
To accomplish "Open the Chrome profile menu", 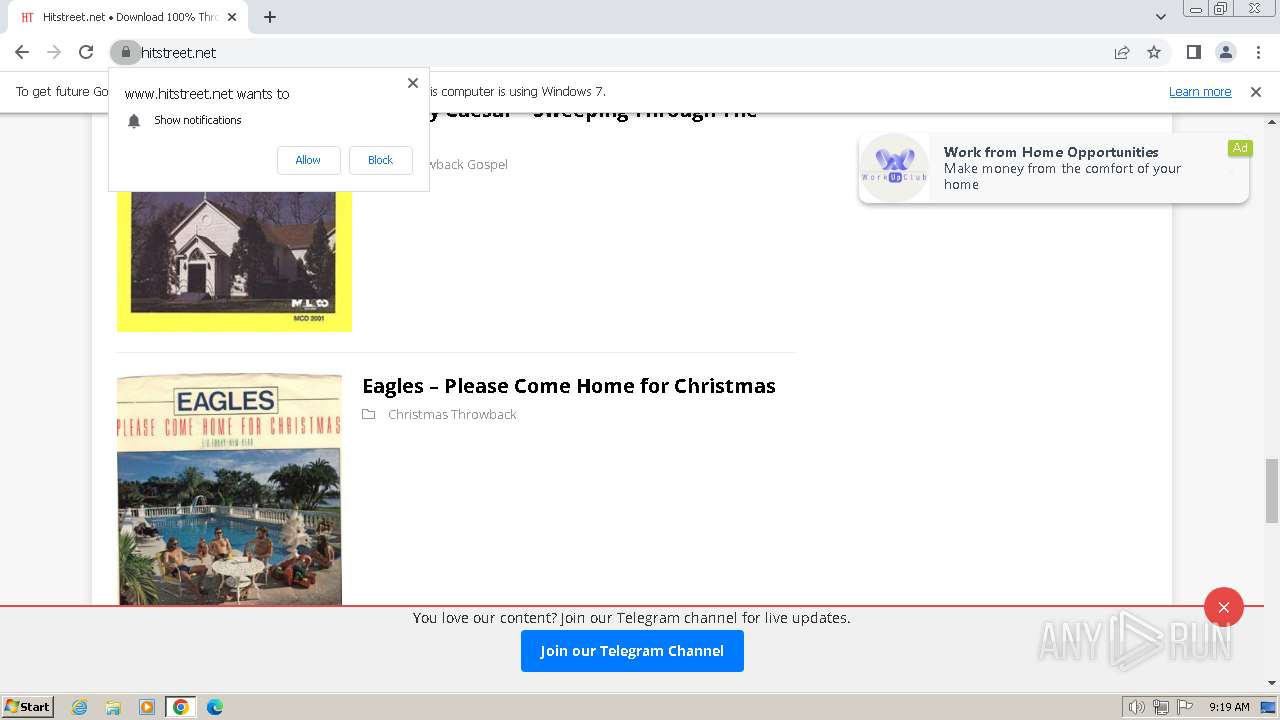I will point(1225,52).
